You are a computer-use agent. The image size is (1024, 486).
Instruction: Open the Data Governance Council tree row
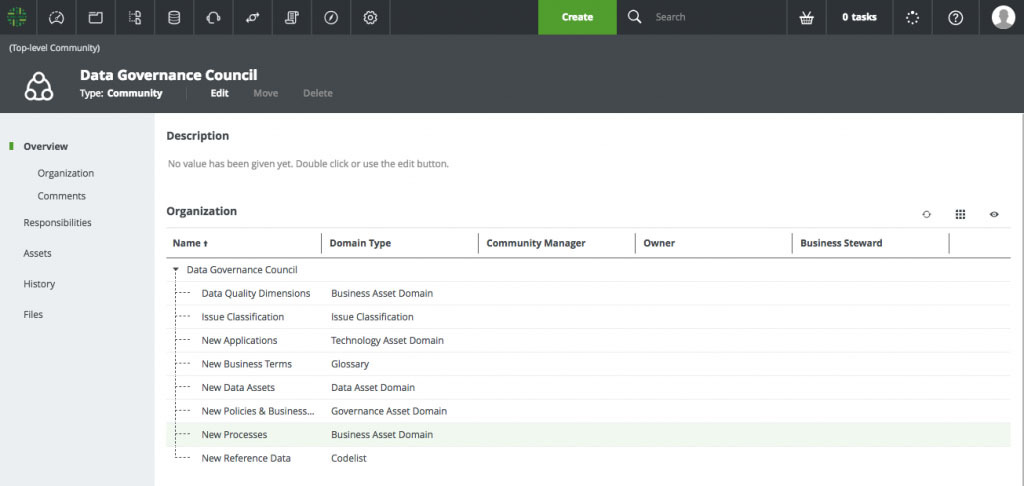[242, 270]
